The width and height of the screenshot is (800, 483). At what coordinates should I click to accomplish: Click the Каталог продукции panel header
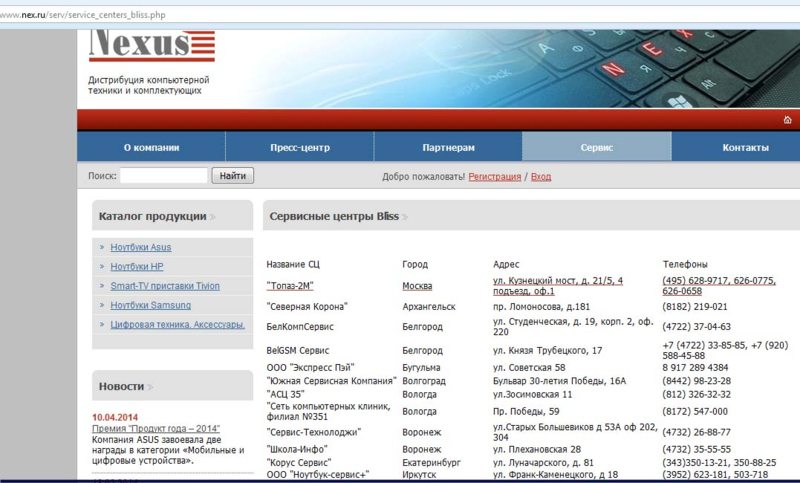pyautogui.click(x=172, y=216)
